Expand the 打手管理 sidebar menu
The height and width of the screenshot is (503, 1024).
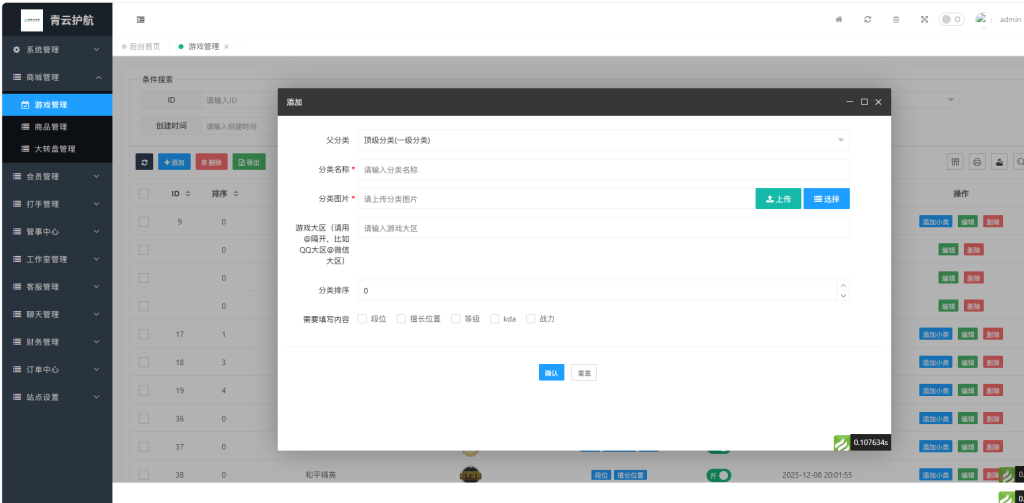click(x=56, y=204)
